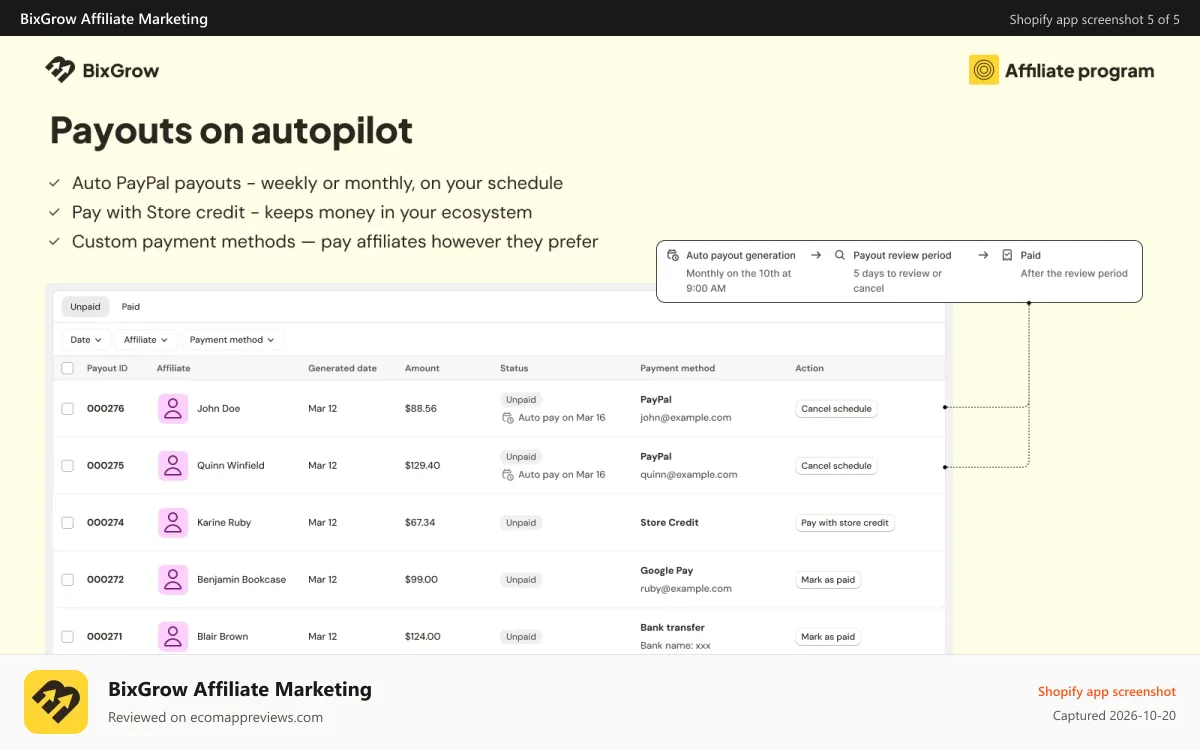
Task: Click Pay with store credit for Karine Ruby
Action: pos(845,522)
